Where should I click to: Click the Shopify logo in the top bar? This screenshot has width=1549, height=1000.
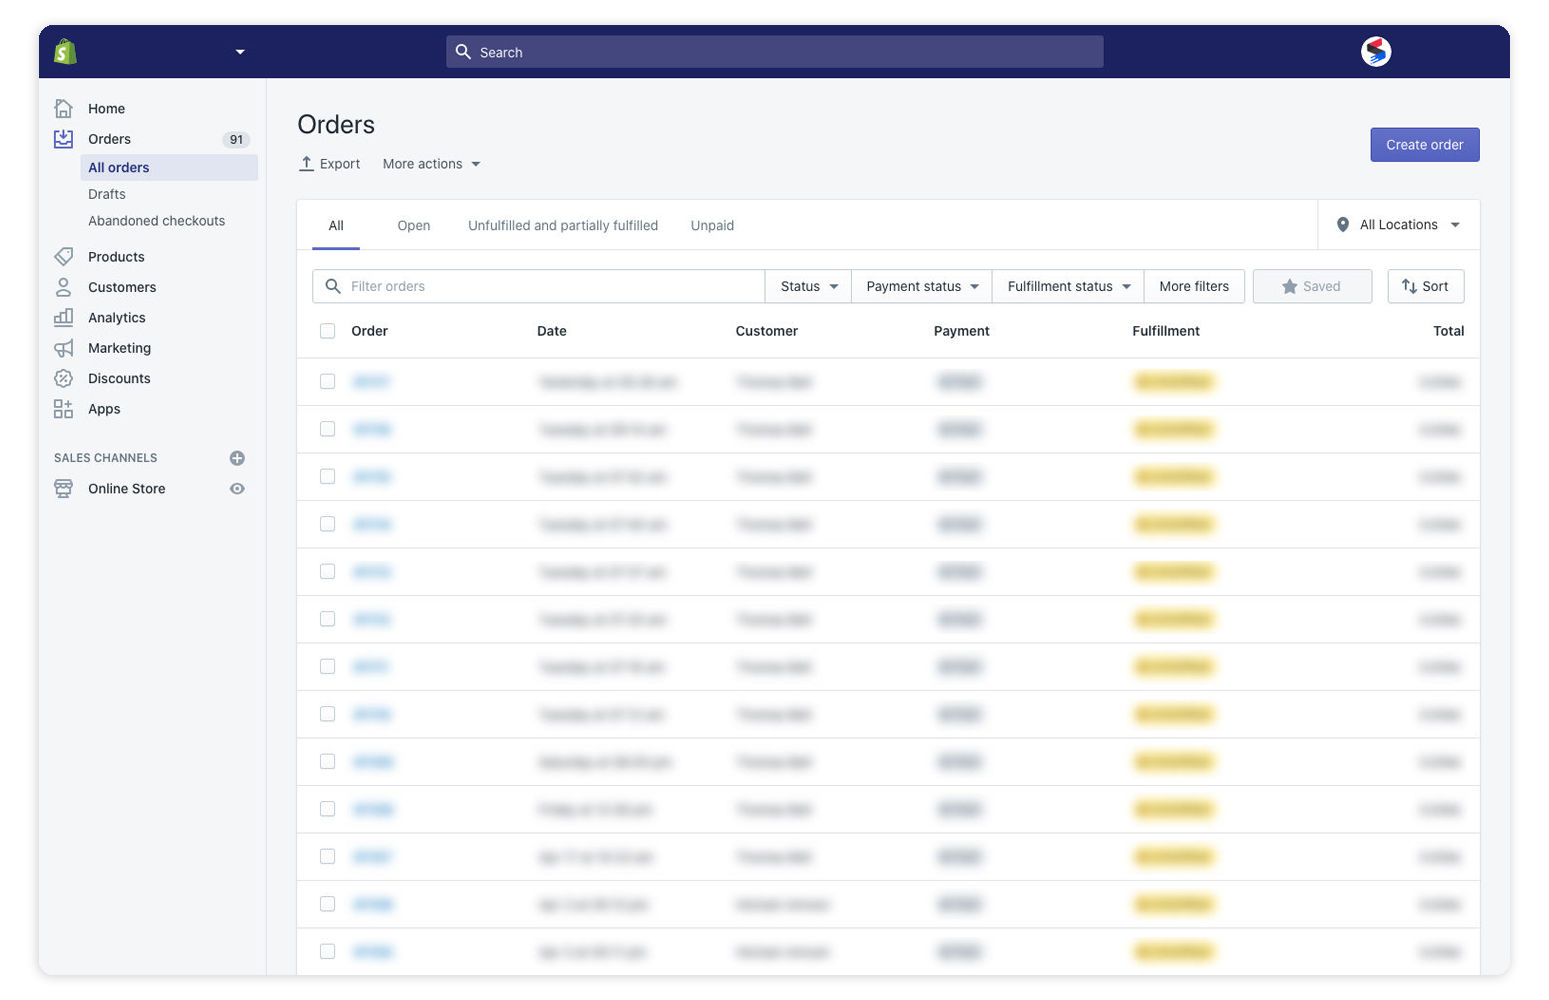[x=65, y=52]
